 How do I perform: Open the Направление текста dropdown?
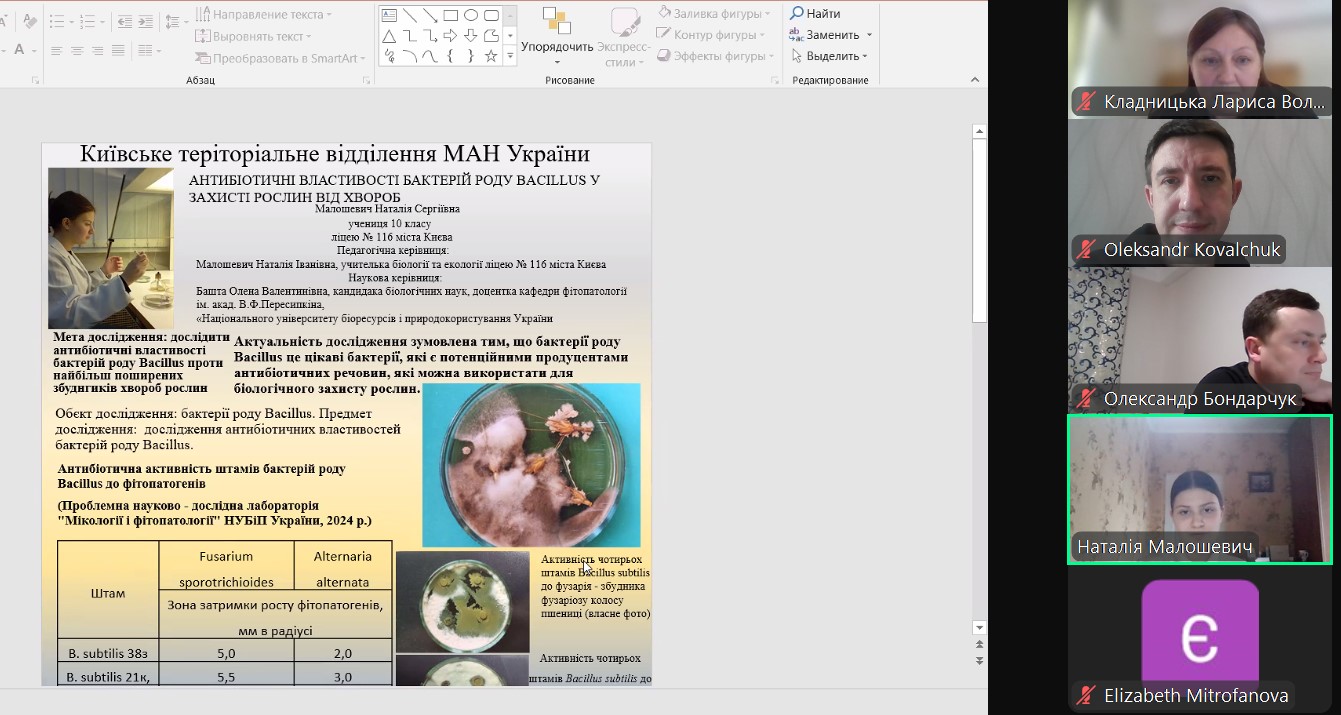point(264,15)
